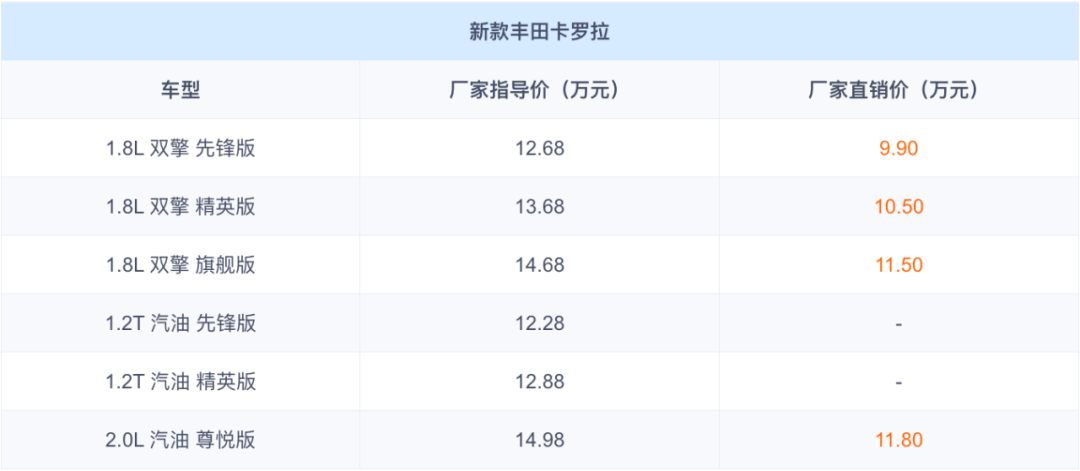Viewport: 1080px width, 471px height.
Task: Select the 1.8L 双擎 精英版 model cell
Action: [180, 207]
